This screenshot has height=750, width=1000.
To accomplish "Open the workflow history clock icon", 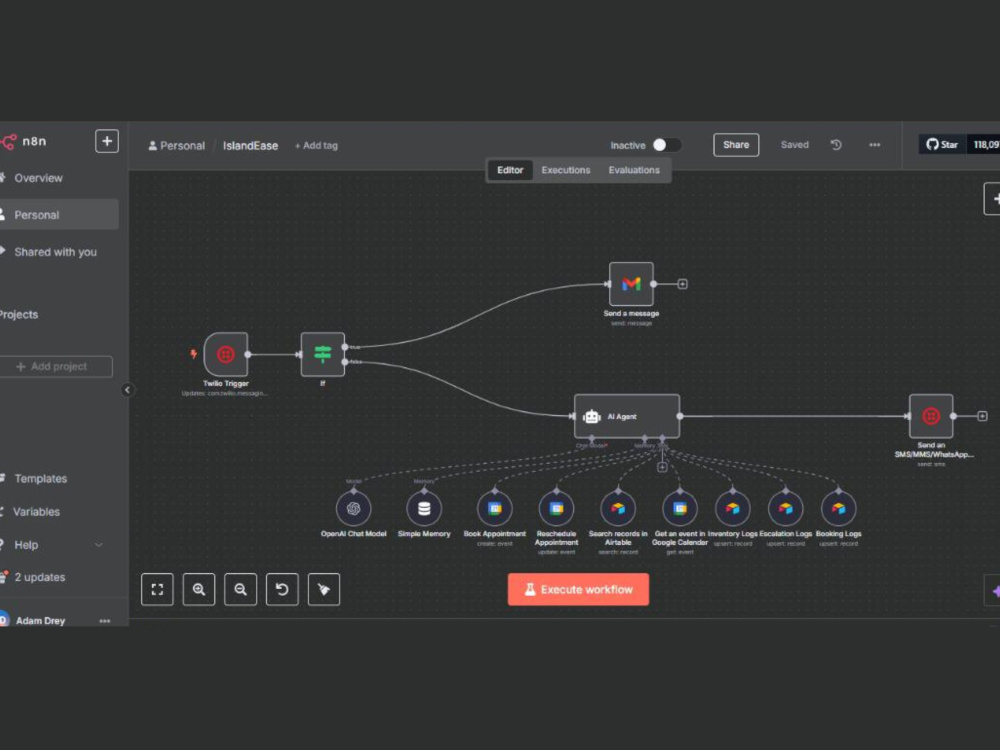I will click(x=836, y=145).
